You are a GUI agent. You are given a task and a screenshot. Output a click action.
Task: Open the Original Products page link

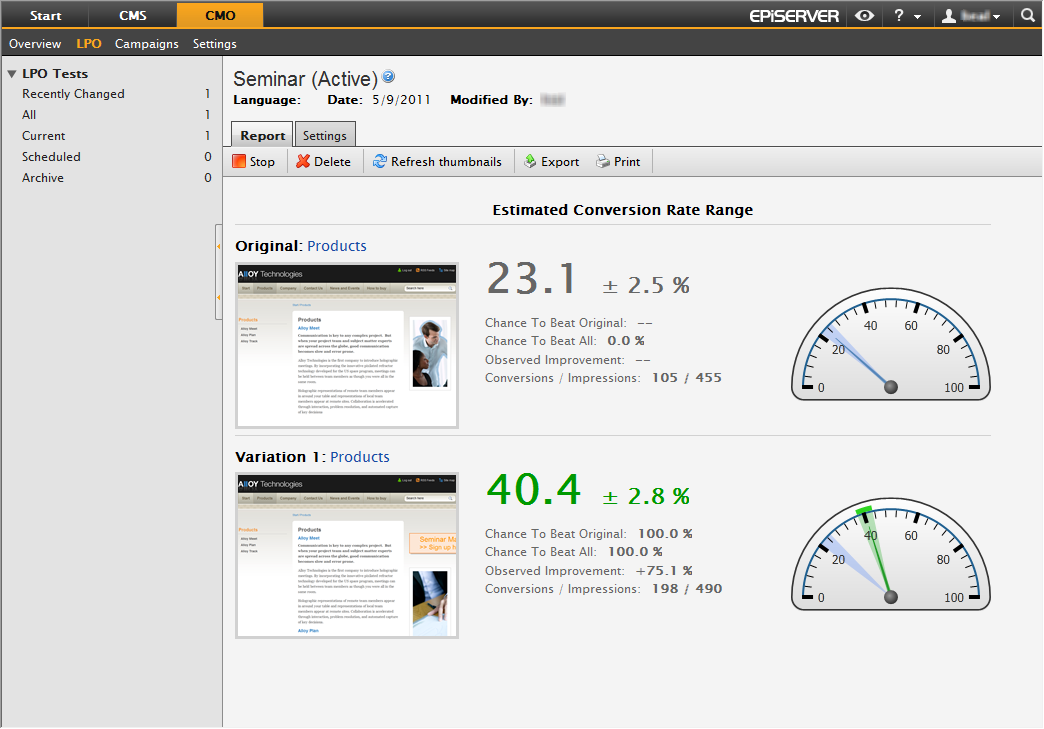pyautogui.click(x=336, y=246)
